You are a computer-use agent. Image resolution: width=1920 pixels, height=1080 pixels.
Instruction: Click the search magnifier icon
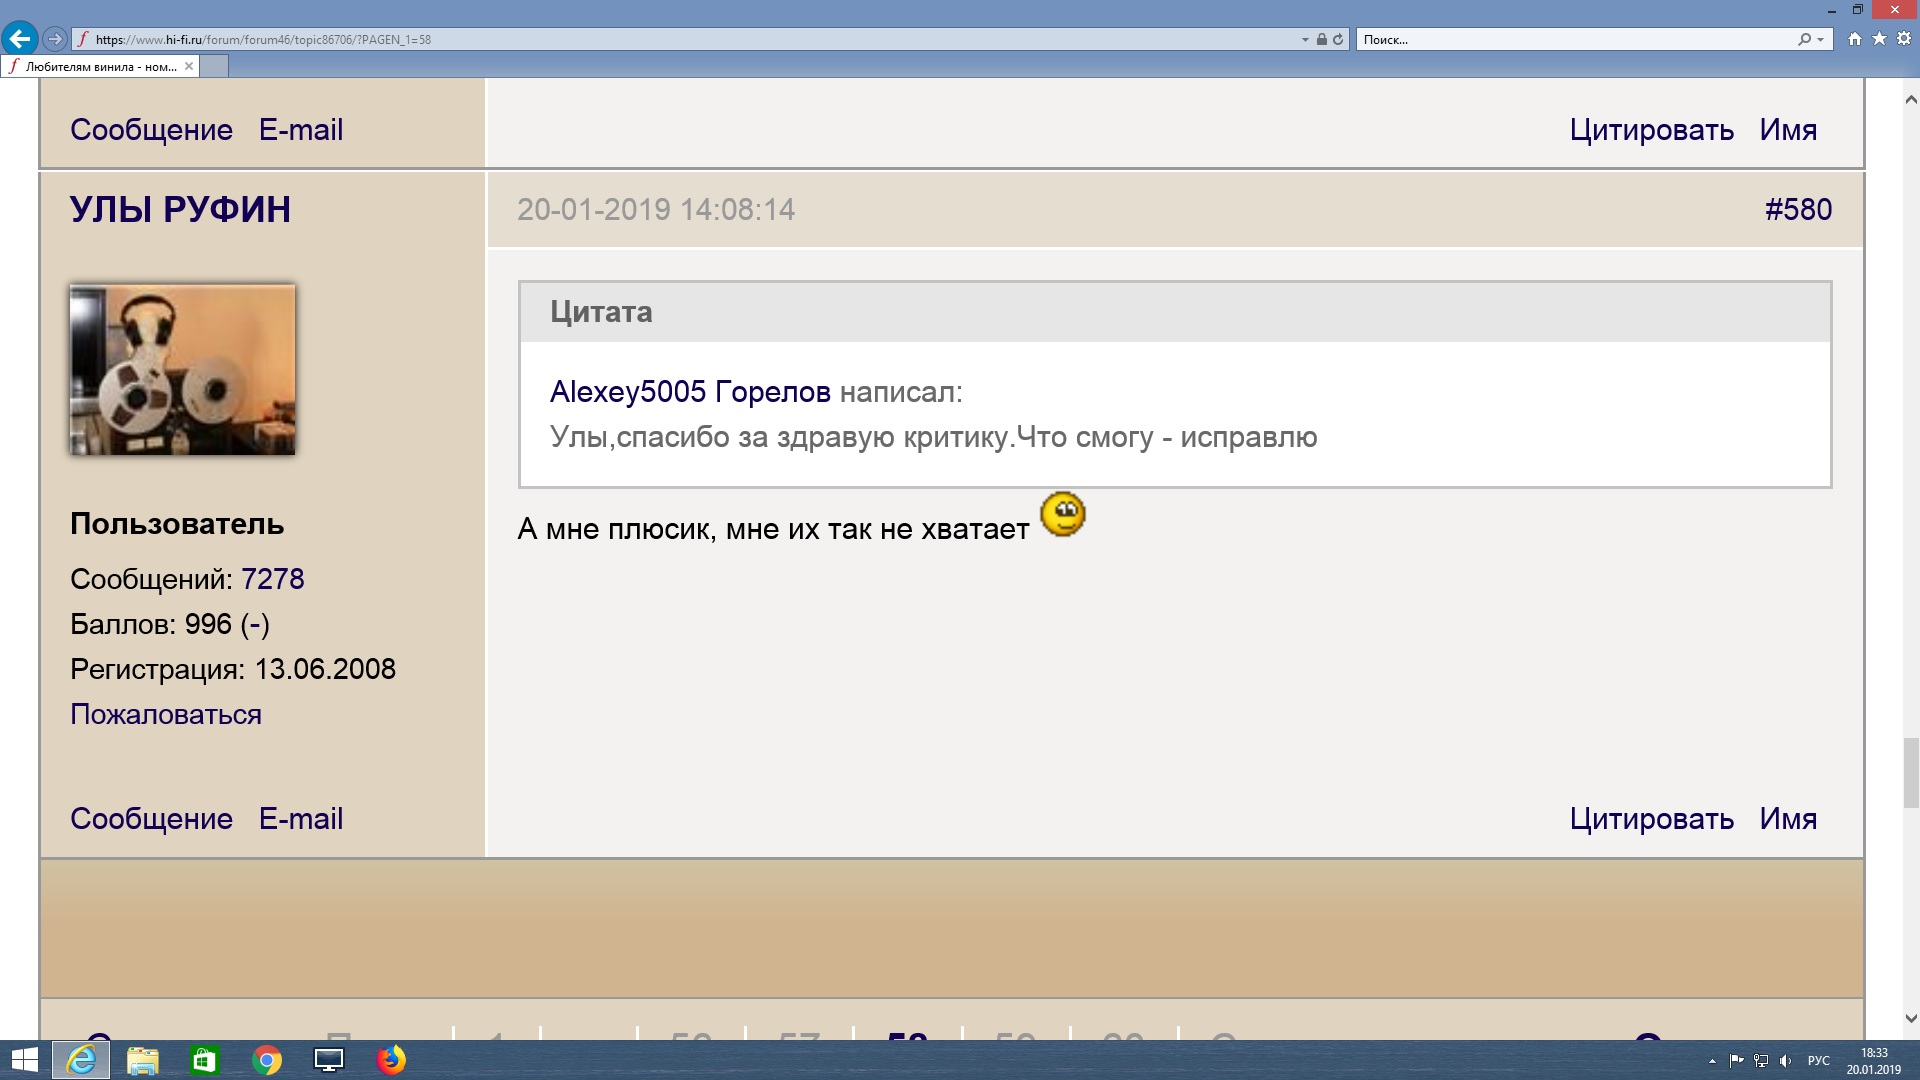[1804, 40]
